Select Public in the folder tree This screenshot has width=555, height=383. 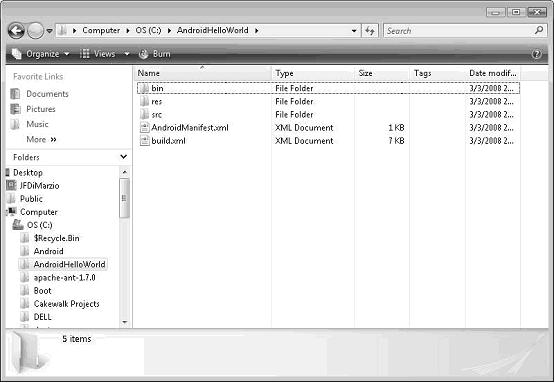[x=31, y=199]
